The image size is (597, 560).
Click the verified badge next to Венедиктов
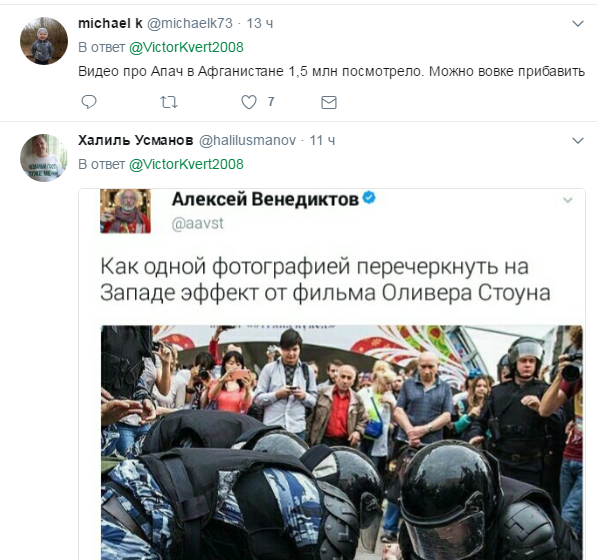[369, 198]
